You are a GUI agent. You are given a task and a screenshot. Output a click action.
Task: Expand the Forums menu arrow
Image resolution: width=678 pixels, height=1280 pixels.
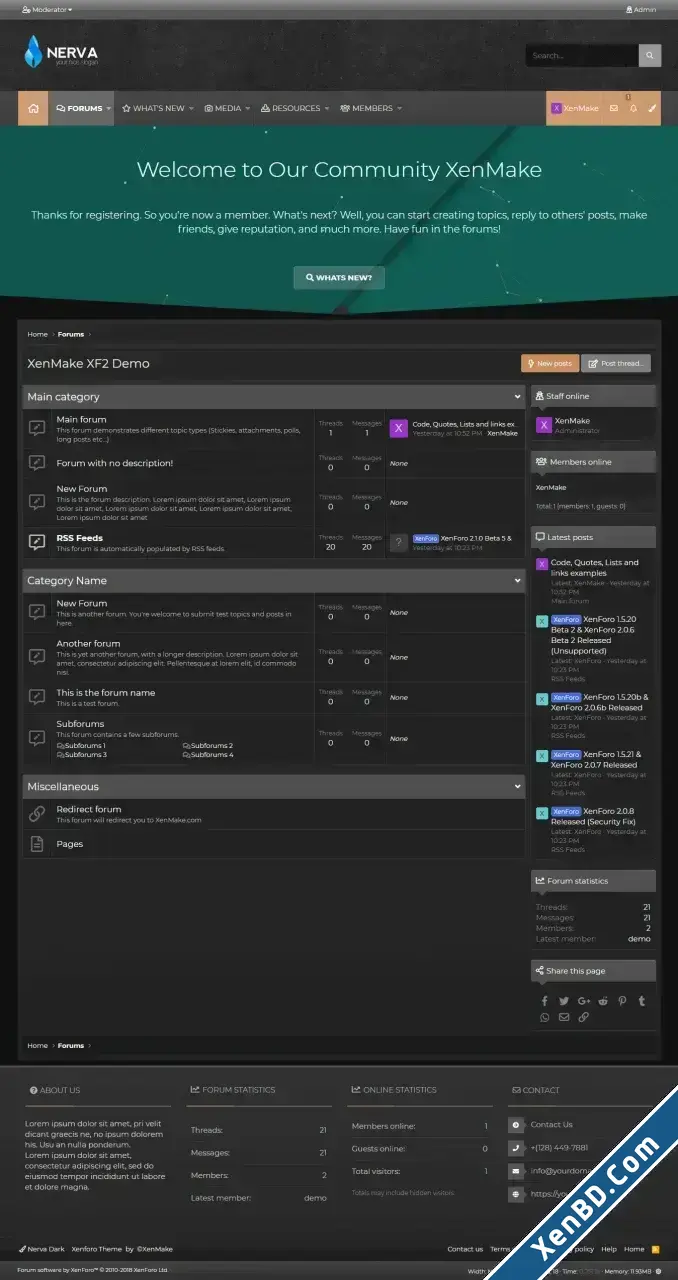pyautogui.click(x=109, y=108)
